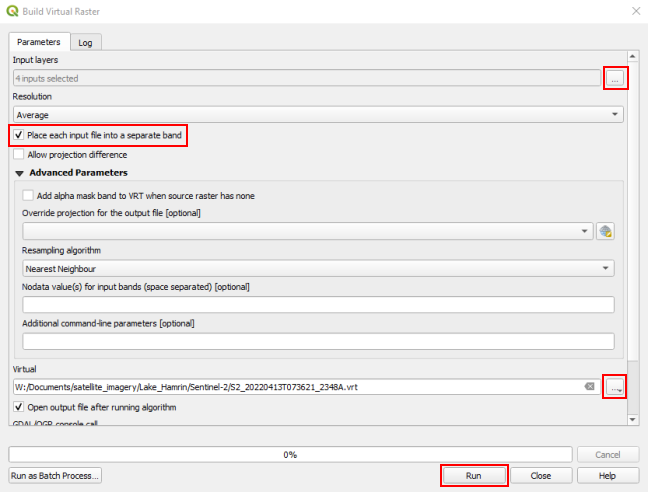The height and width of the screenshot is (492, 648).
Task: Clear the Virtual output file path
Action: 591,387
